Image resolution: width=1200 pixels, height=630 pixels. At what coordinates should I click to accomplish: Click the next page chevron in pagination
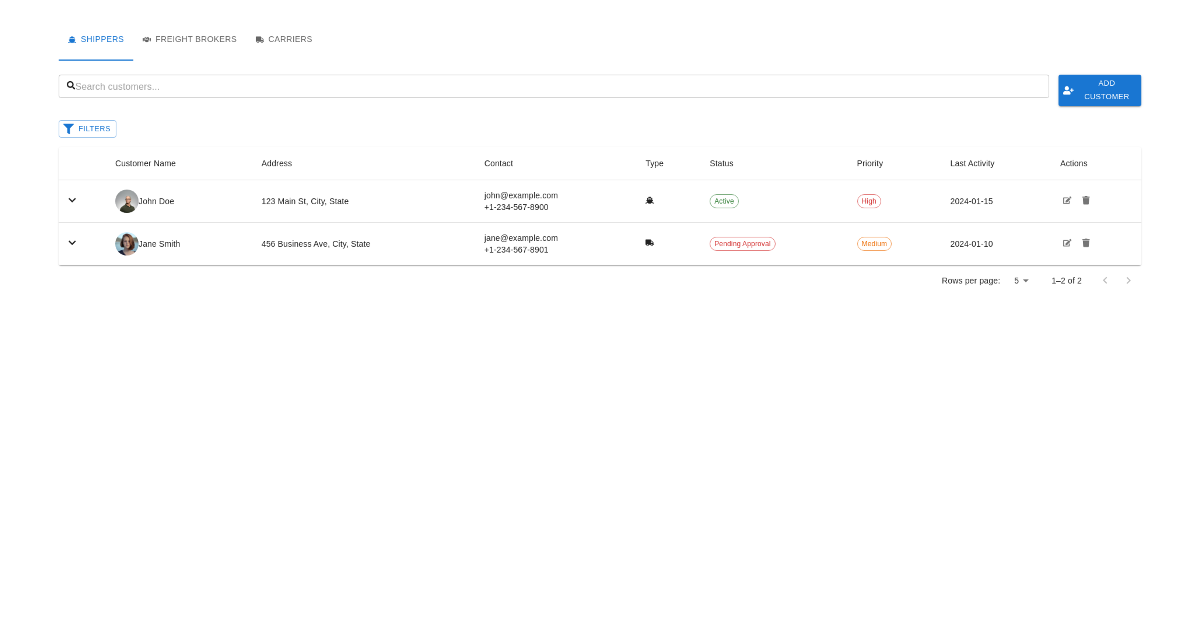[1128, 281]
